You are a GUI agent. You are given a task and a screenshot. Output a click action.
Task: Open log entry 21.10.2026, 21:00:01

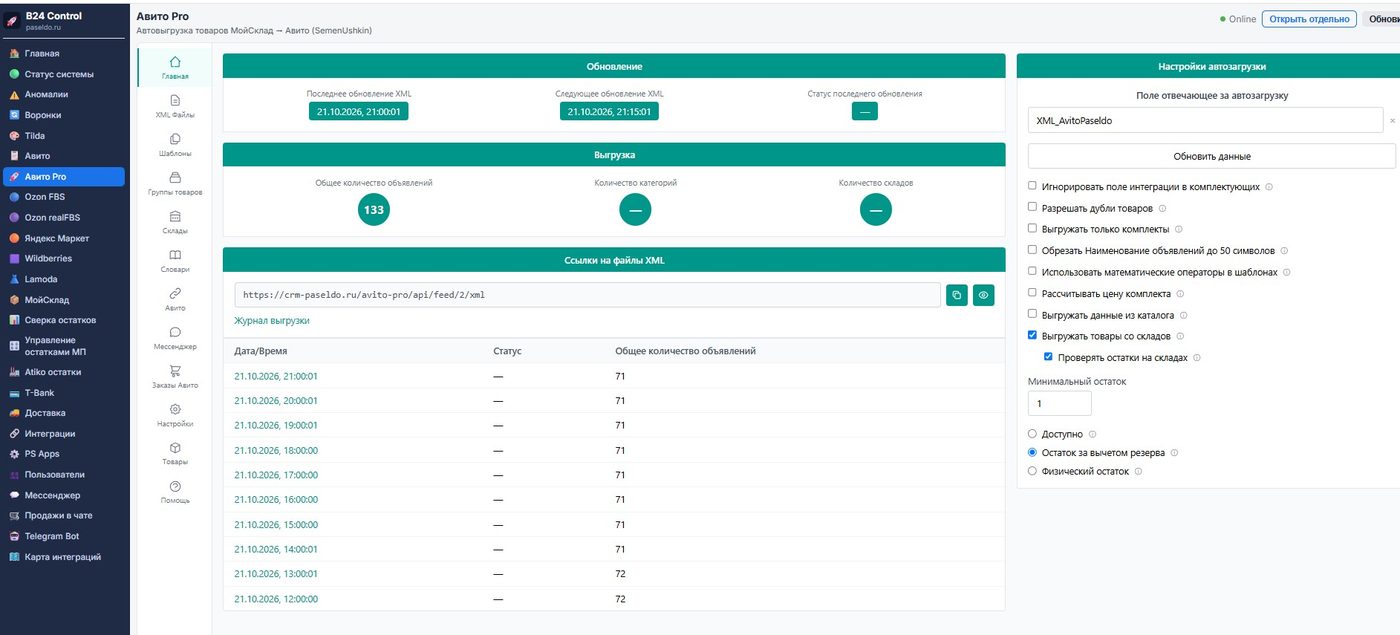tap(276, 376)
